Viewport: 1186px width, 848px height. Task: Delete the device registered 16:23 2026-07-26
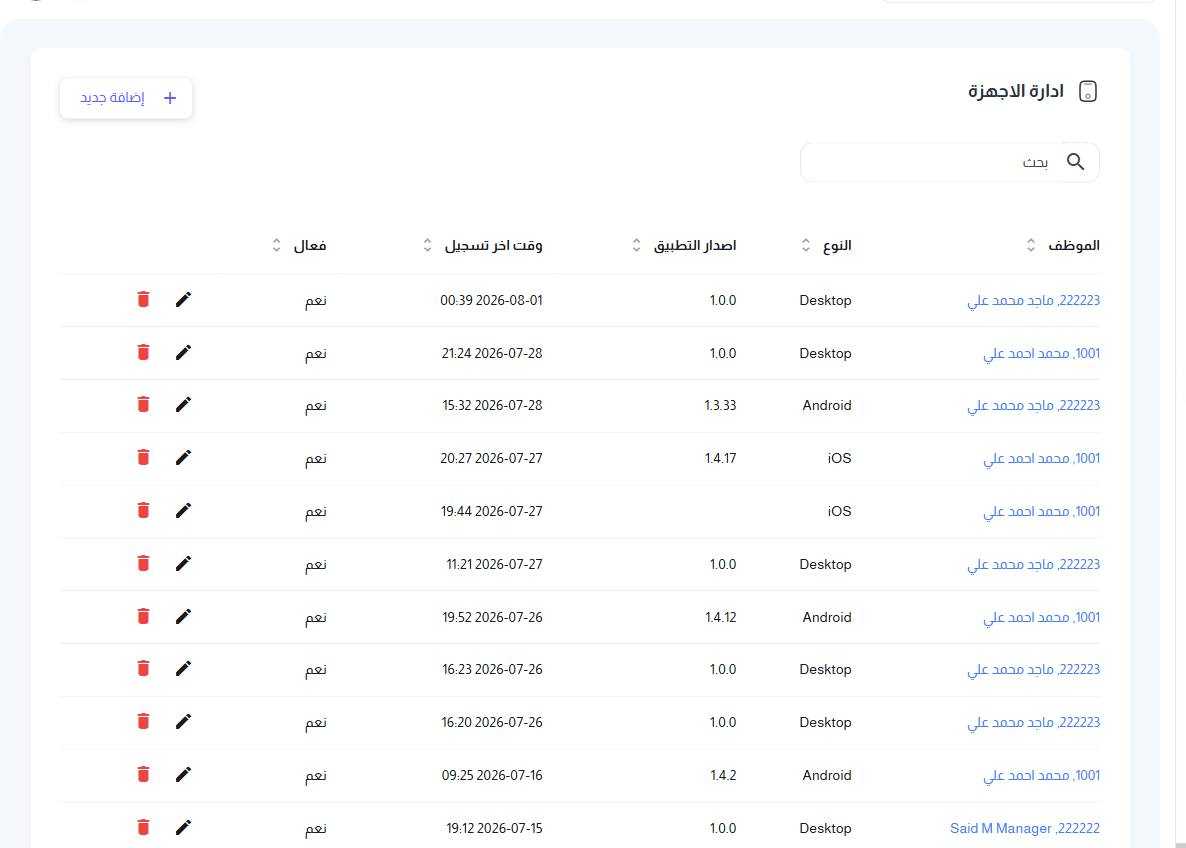tap(143, 669)
